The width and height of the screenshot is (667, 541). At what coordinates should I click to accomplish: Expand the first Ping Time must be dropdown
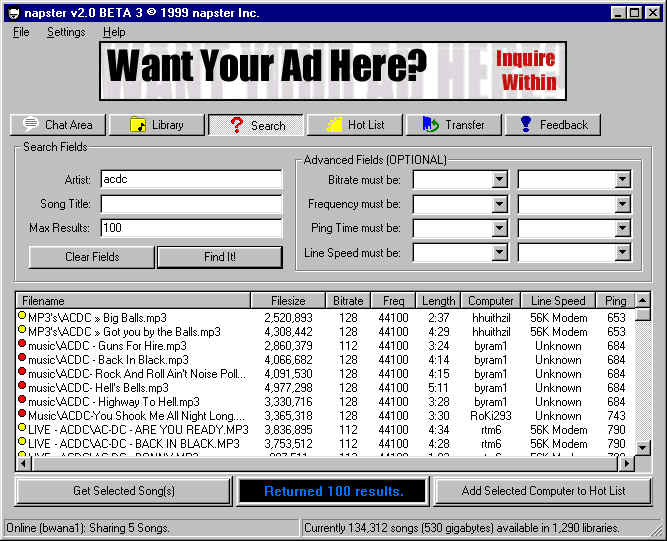[499, 229]
